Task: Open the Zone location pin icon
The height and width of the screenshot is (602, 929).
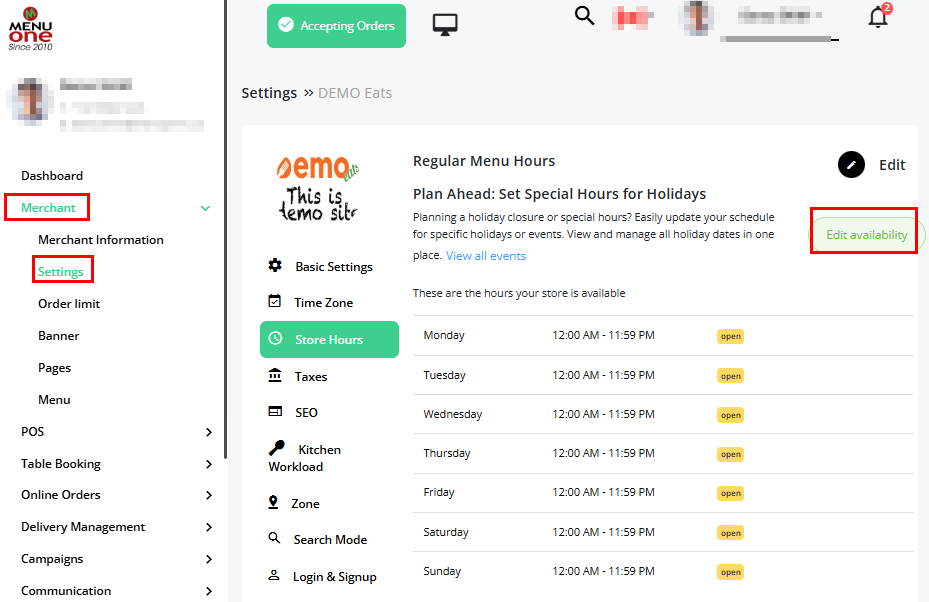Action: [273, 503]
